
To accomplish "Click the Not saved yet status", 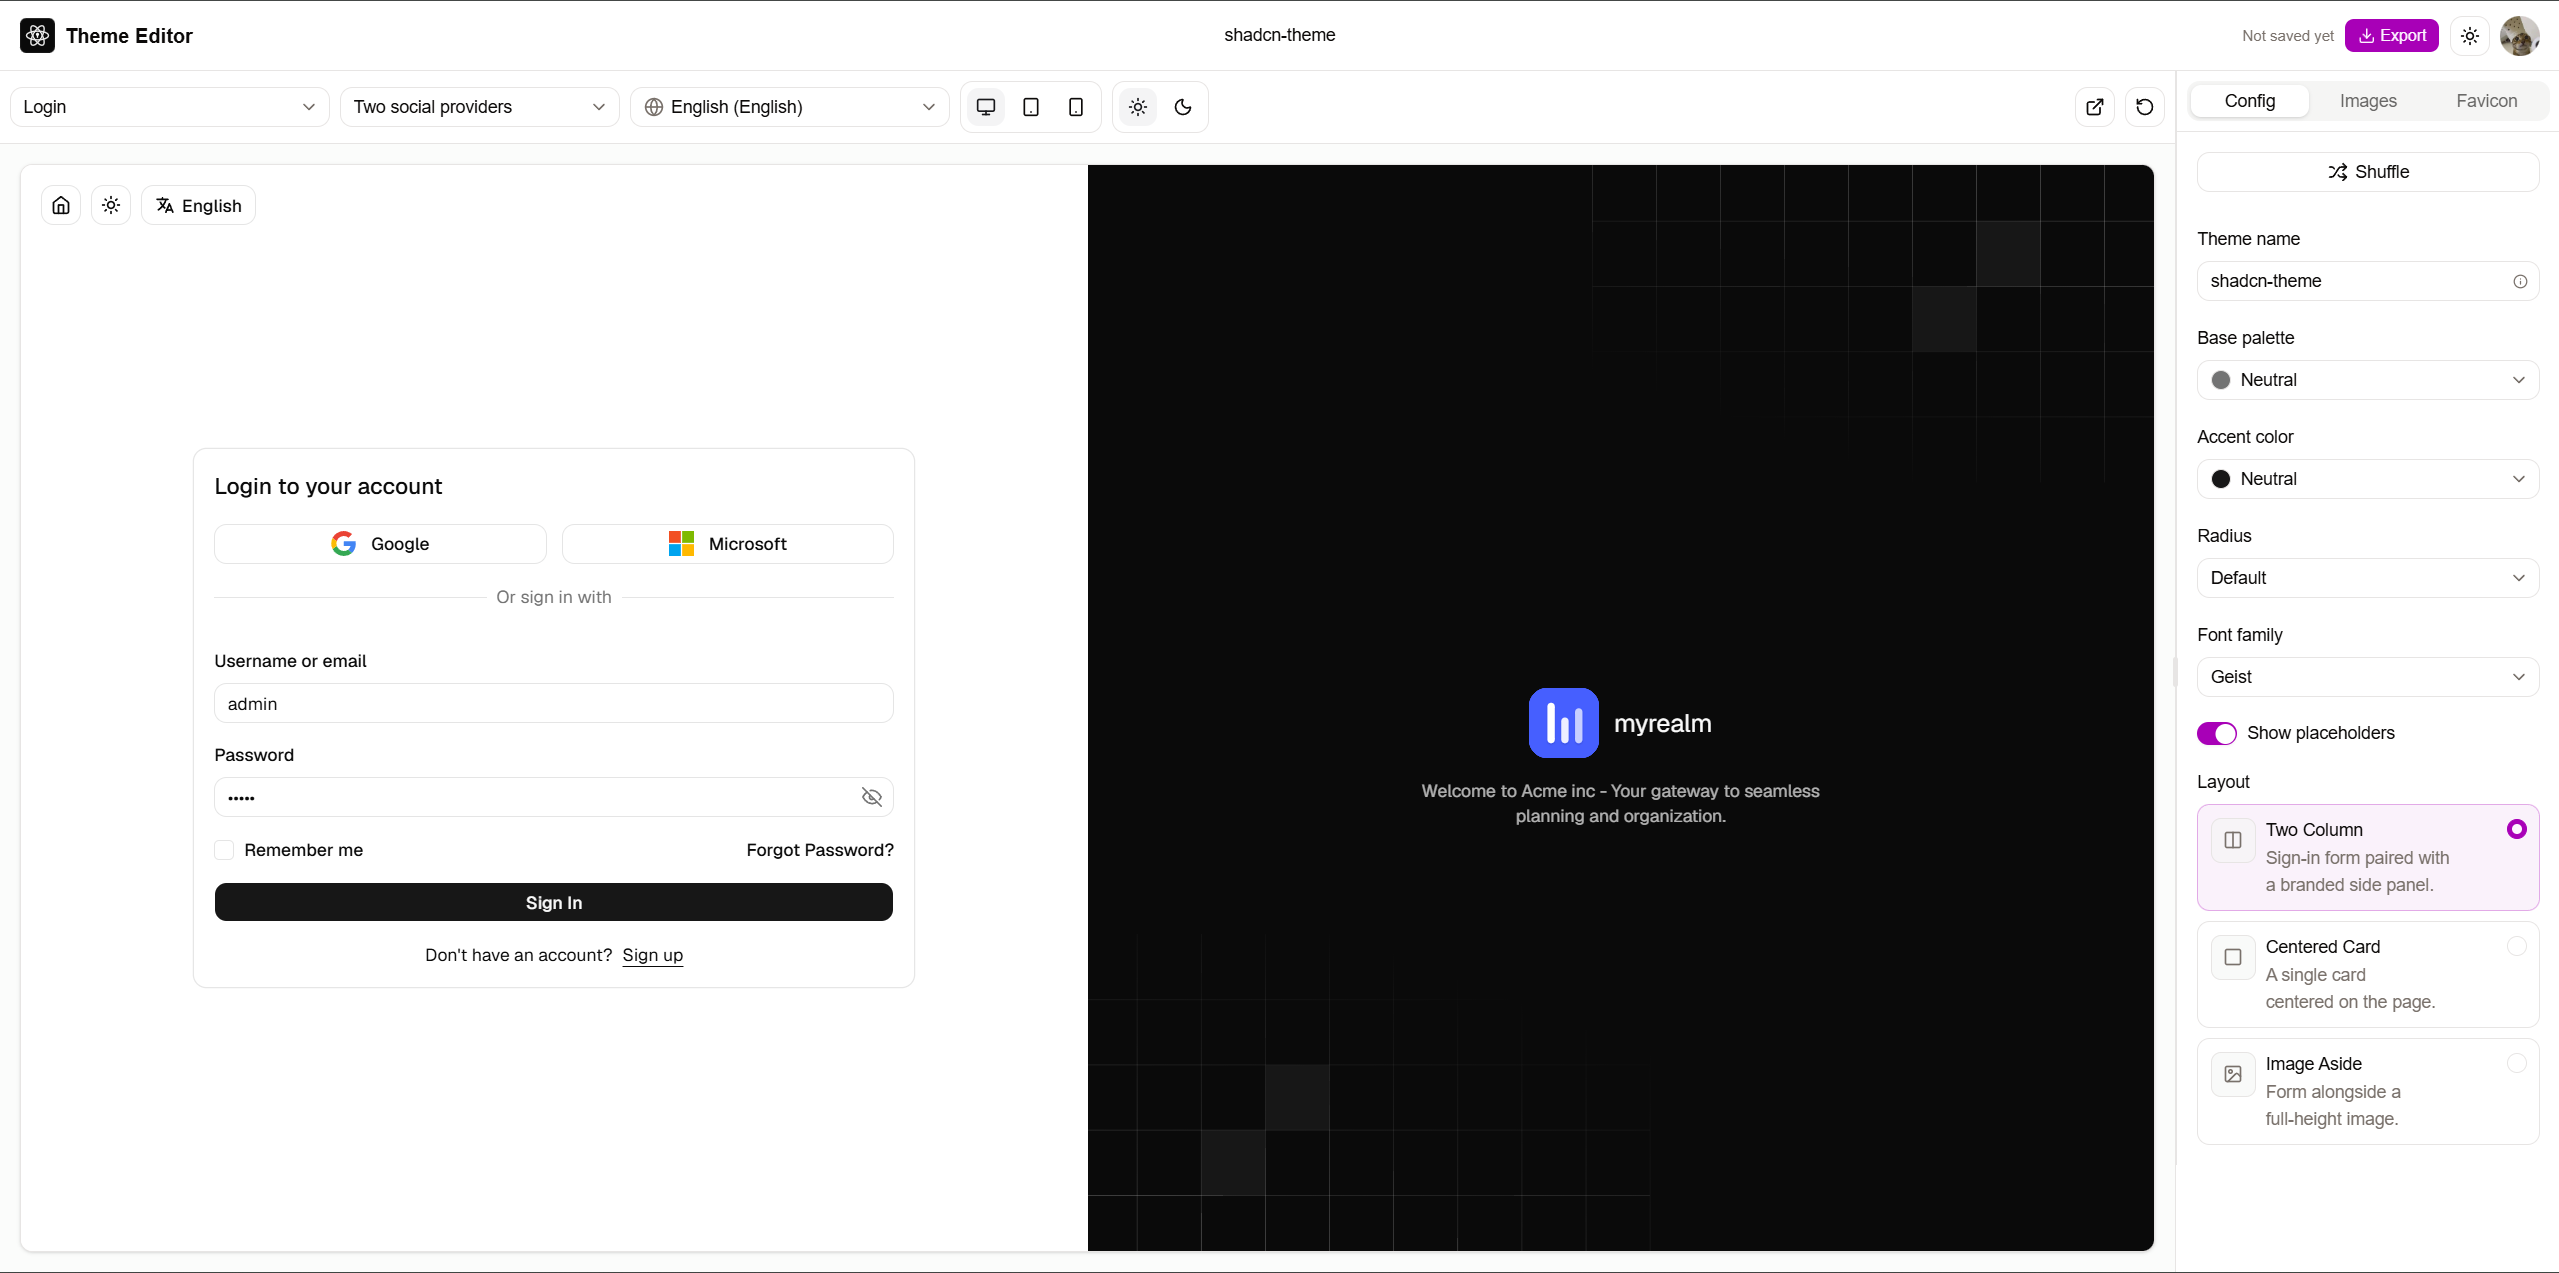I will 2288,36.
